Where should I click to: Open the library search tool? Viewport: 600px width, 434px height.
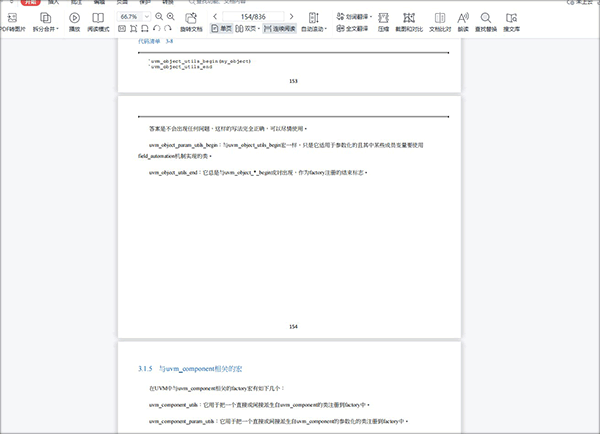[511, 22]
